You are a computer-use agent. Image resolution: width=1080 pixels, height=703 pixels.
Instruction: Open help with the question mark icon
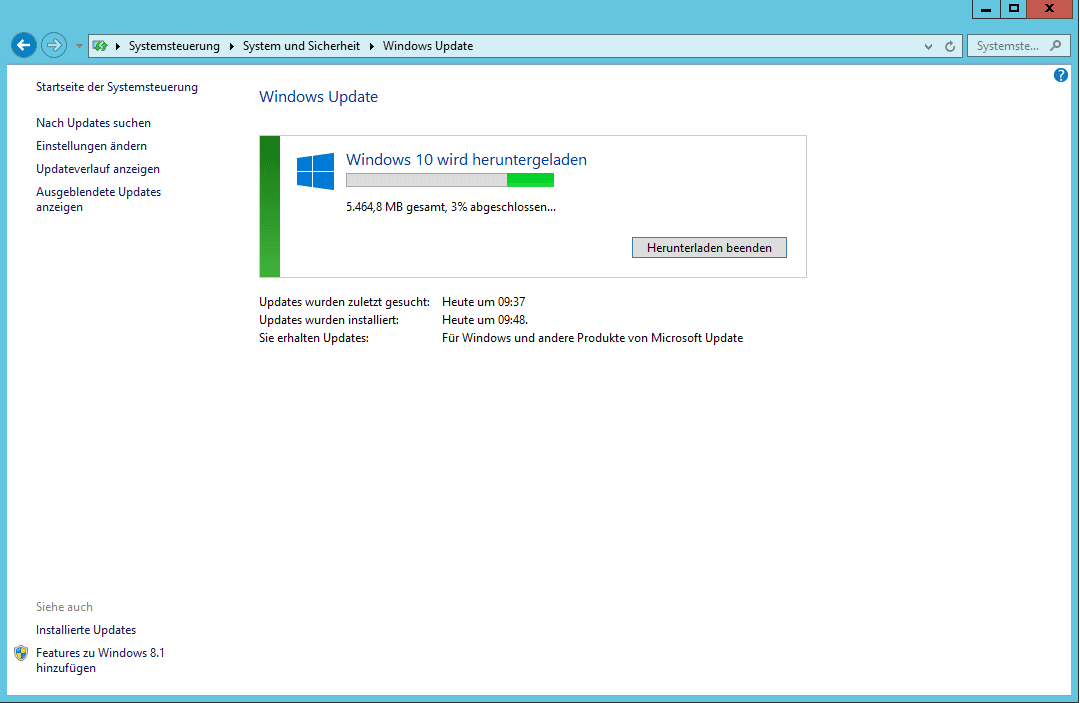(x=1061, y=75)
